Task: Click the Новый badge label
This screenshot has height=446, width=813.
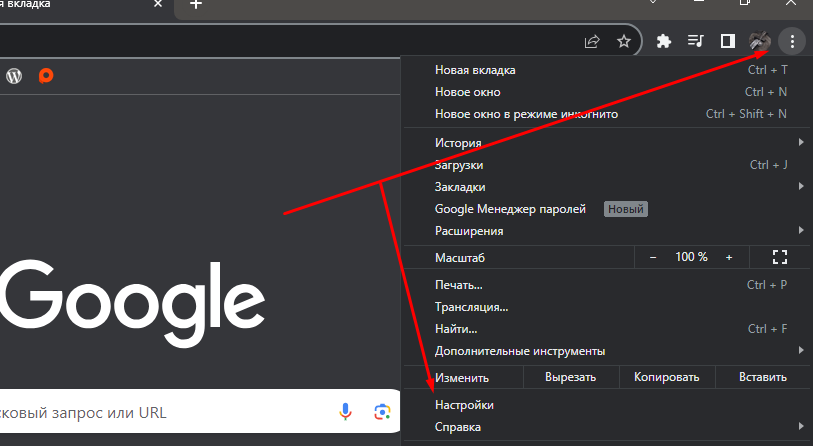Action: [625, 209]
